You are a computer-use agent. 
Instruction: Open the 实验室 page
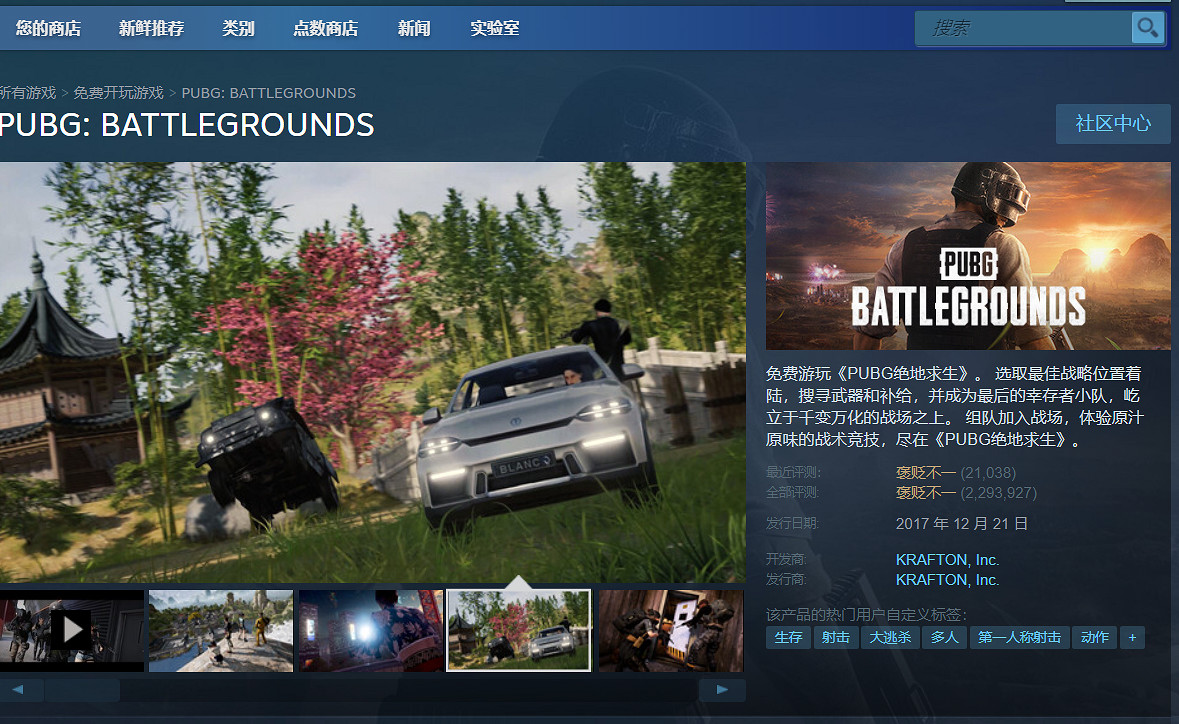495,28
